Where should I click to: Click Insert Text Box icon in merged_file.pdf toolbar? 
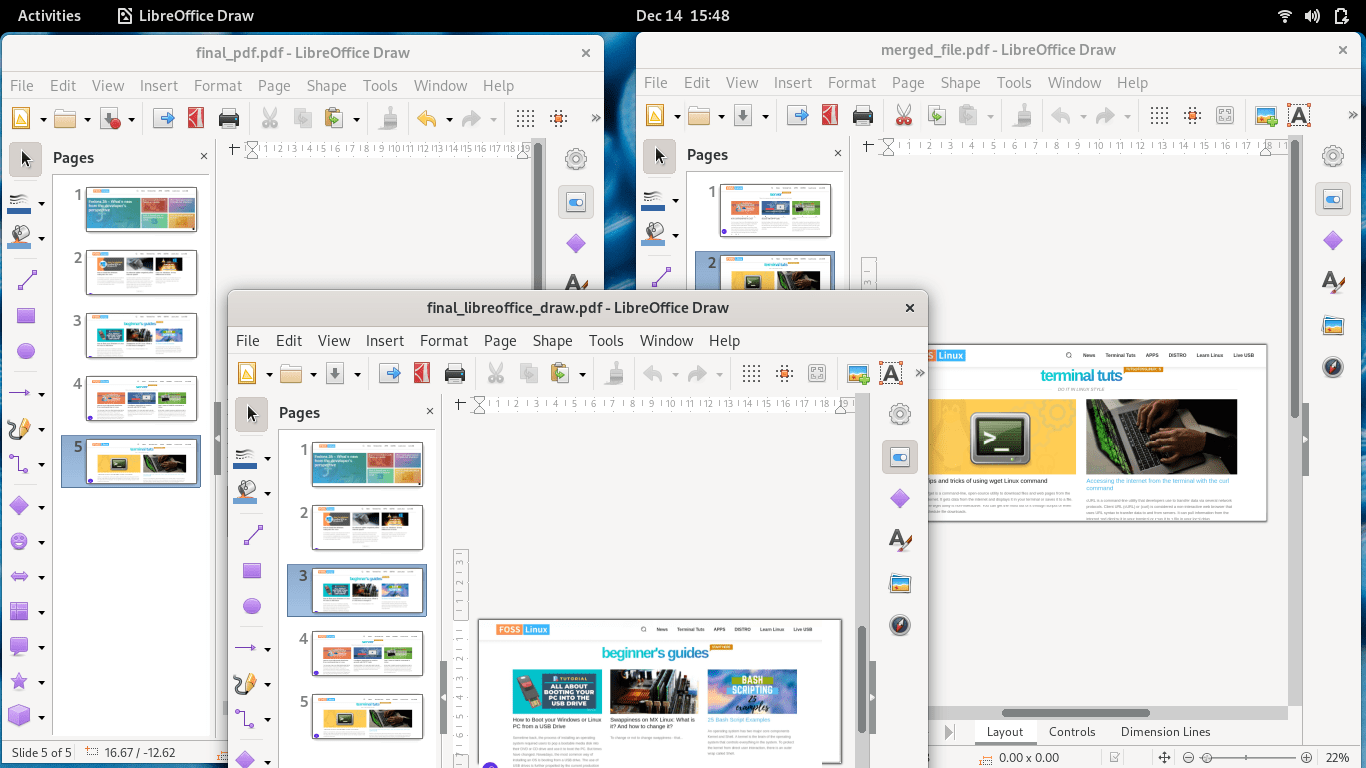1298,116
